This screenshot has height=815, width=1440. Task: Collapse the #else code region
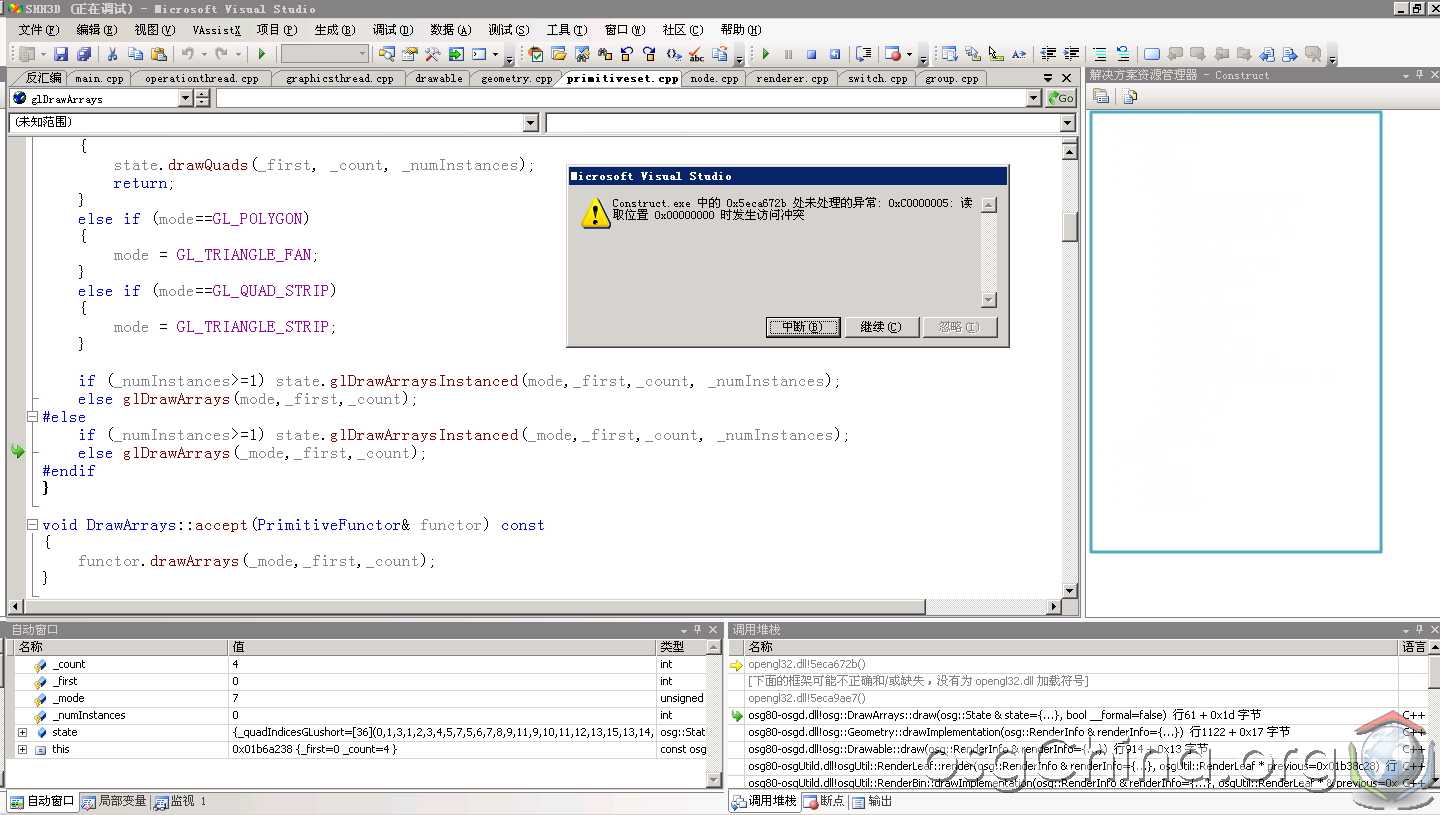32,417
